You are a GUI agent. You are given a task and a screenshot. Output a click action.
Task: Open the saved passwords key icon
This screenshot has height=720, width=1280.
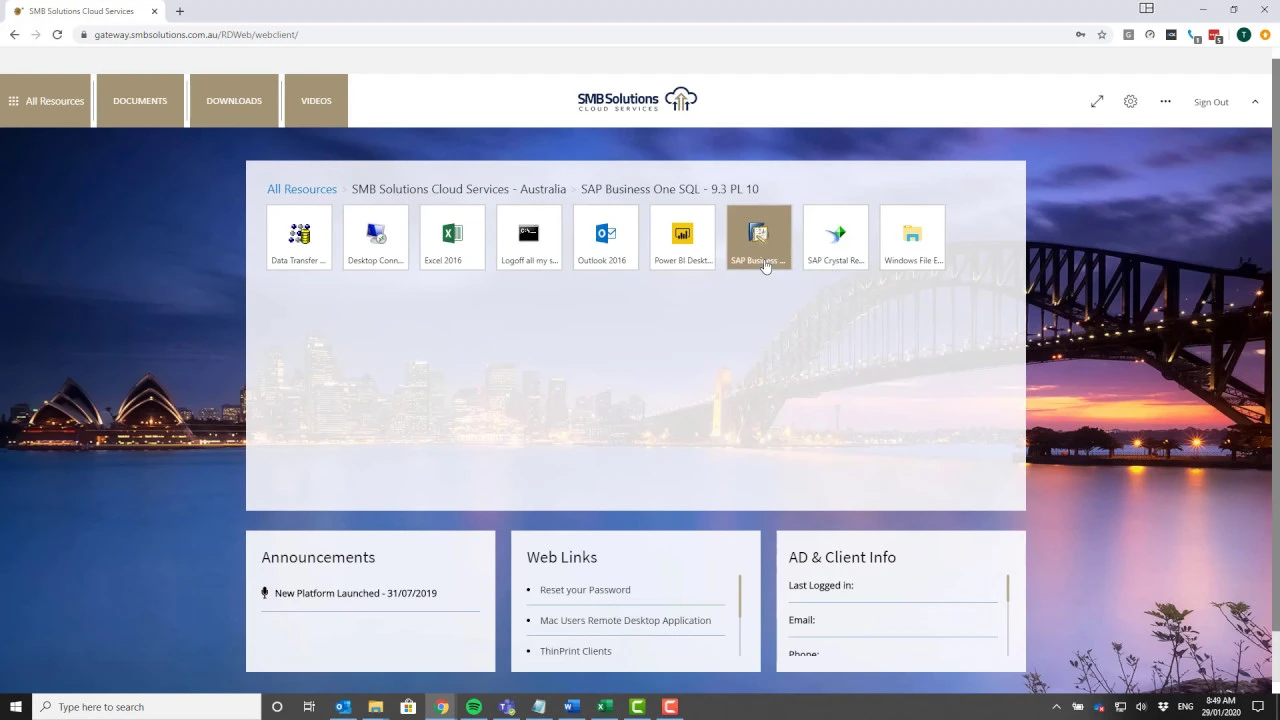coord(1080,35)
